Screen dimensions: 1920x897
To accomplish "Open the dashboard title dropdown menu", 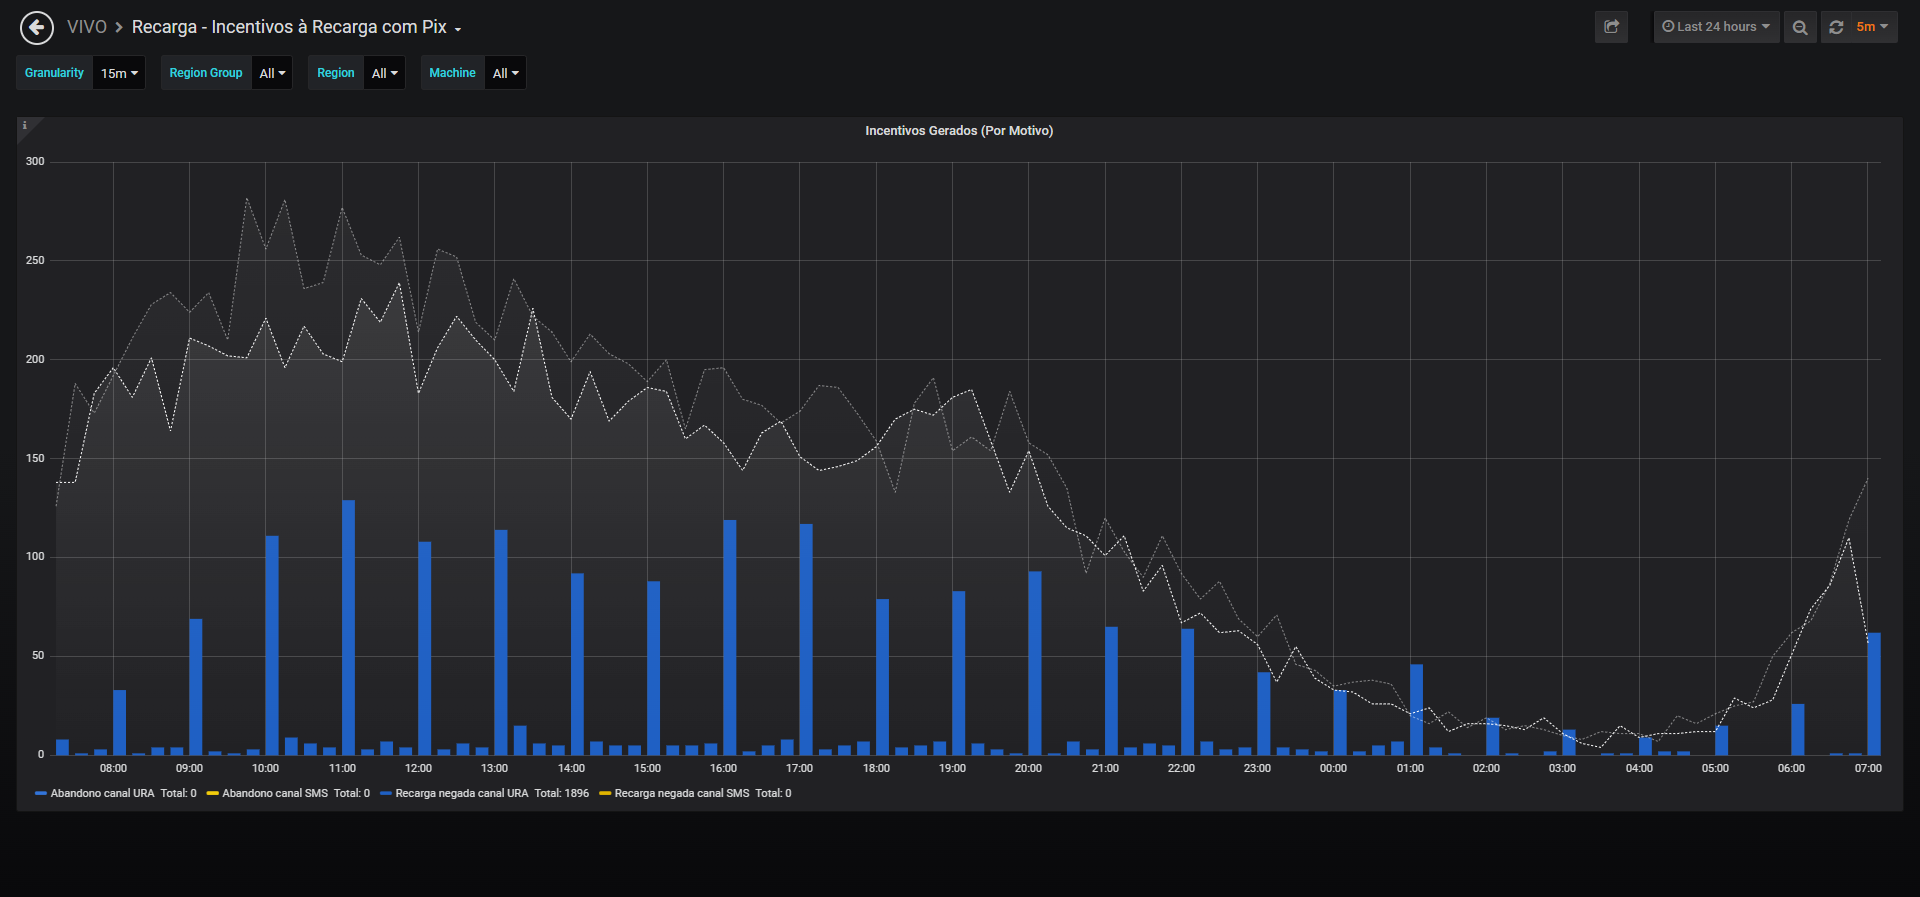I will click(297, 27).
